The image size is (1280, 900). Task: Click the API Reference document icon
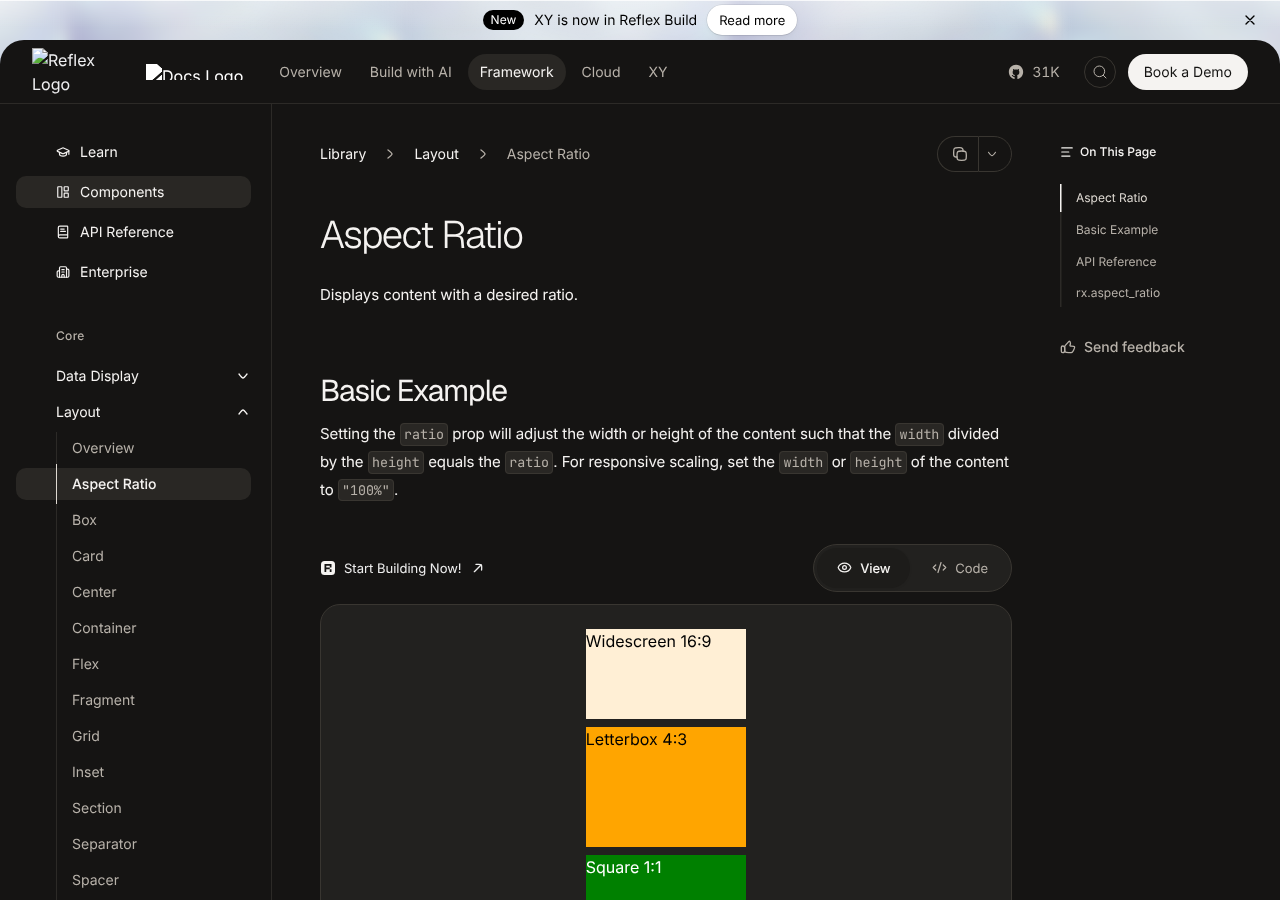point(63,232)
